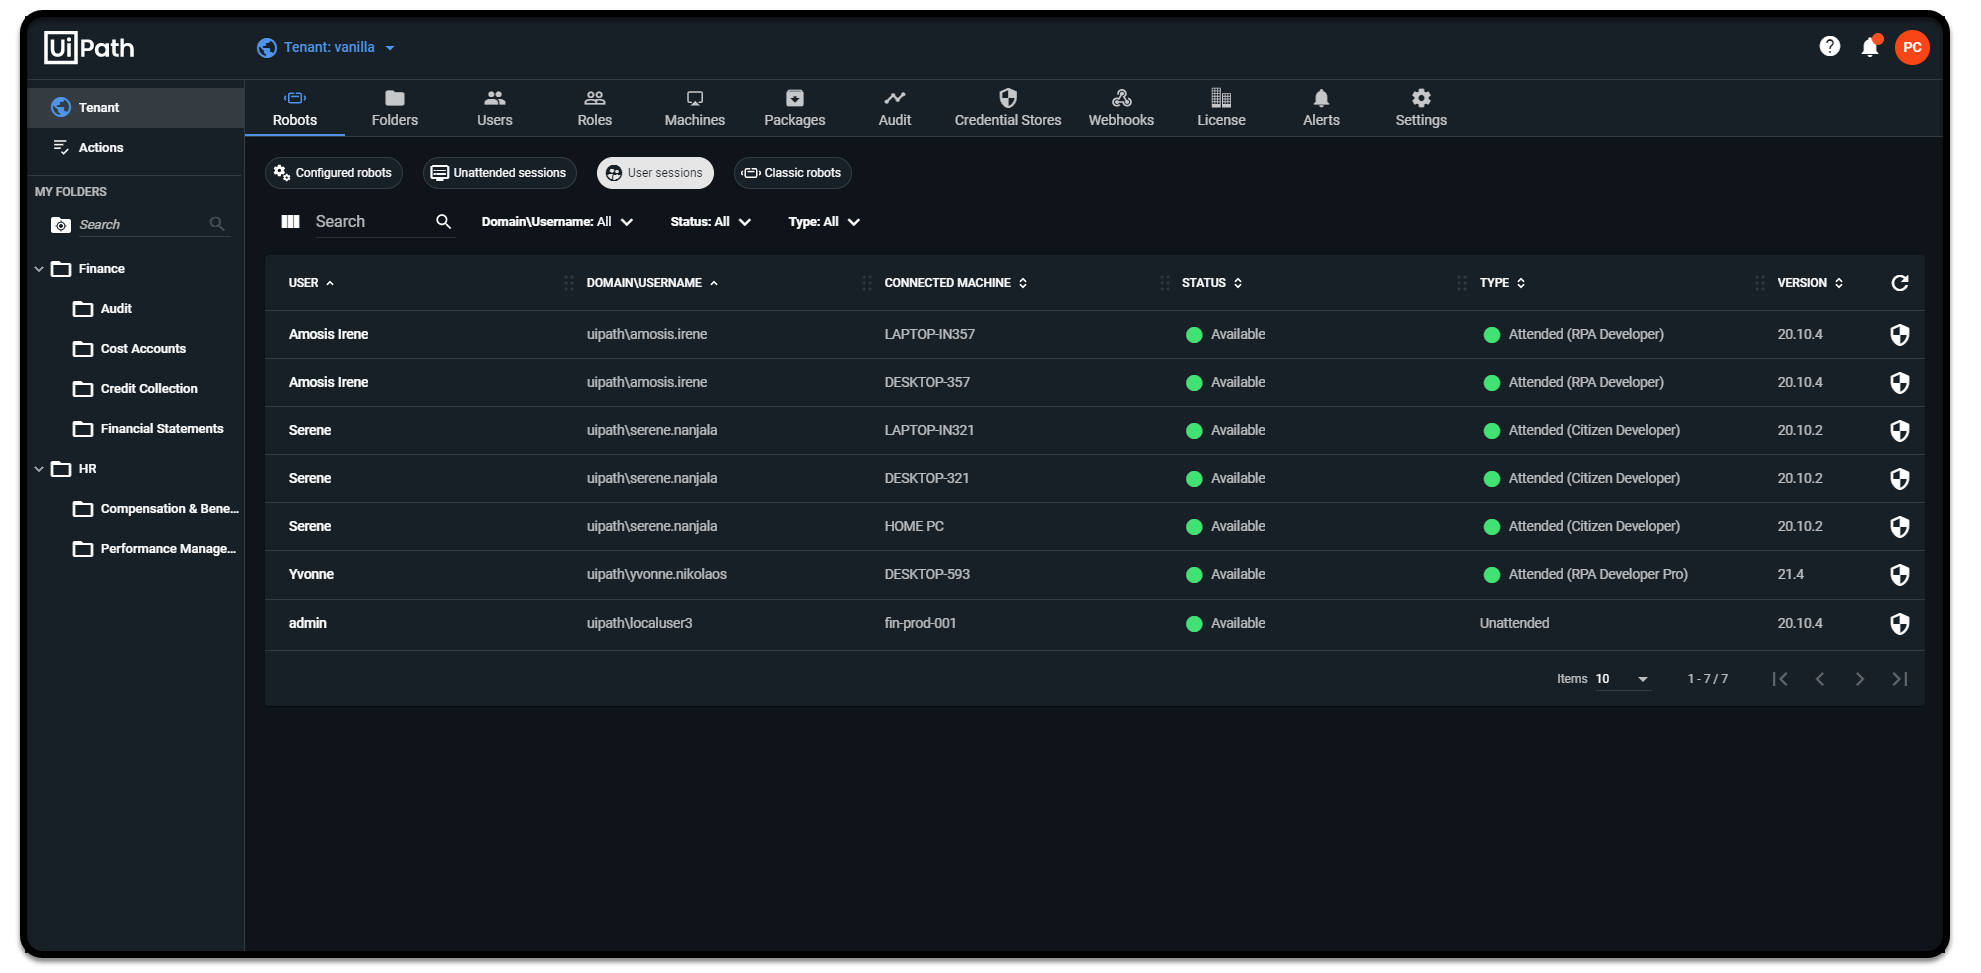Open shield icon for fin-prod-001 row
This screenshot has width=1981, height=973.
1900,624
